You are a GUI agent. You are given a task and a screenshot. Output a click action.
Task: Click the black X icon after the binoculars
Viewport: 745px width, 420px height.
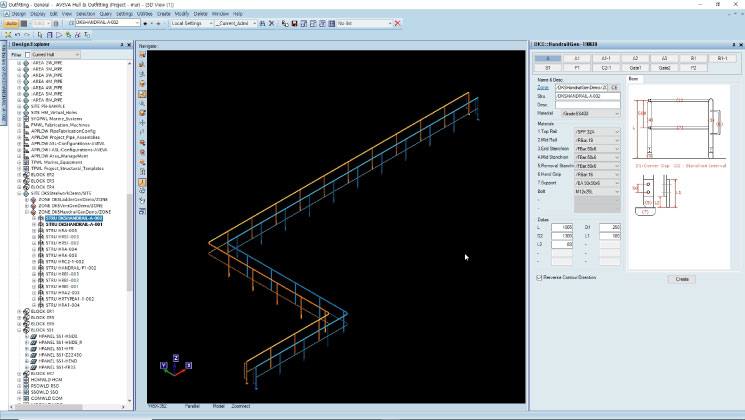point(271,23)
